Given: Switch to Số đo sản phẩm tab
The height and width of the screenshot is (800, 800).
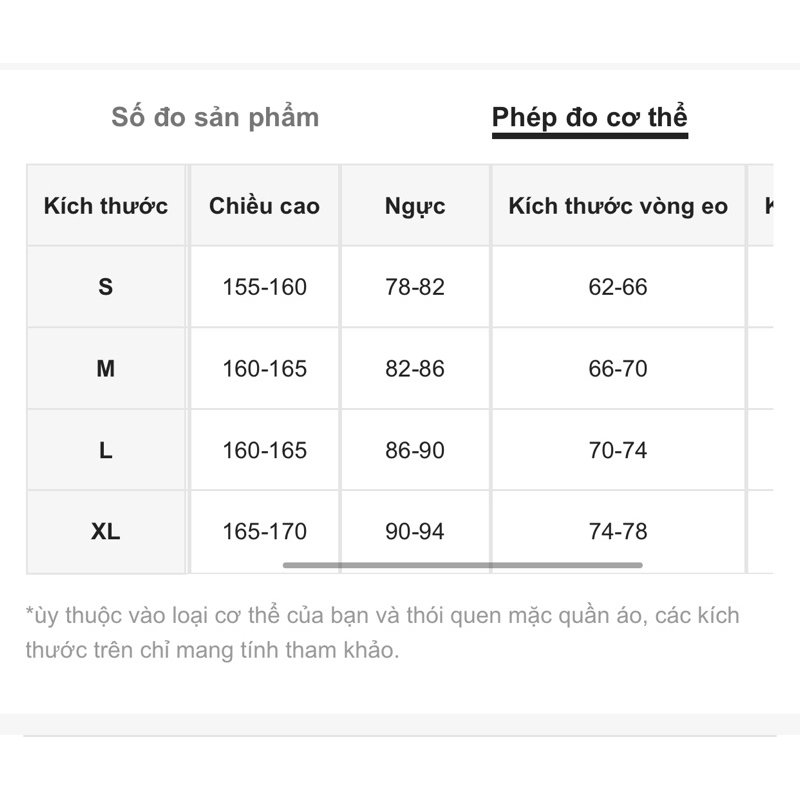Looking at the screenshot, I should (x=215, y=117).
